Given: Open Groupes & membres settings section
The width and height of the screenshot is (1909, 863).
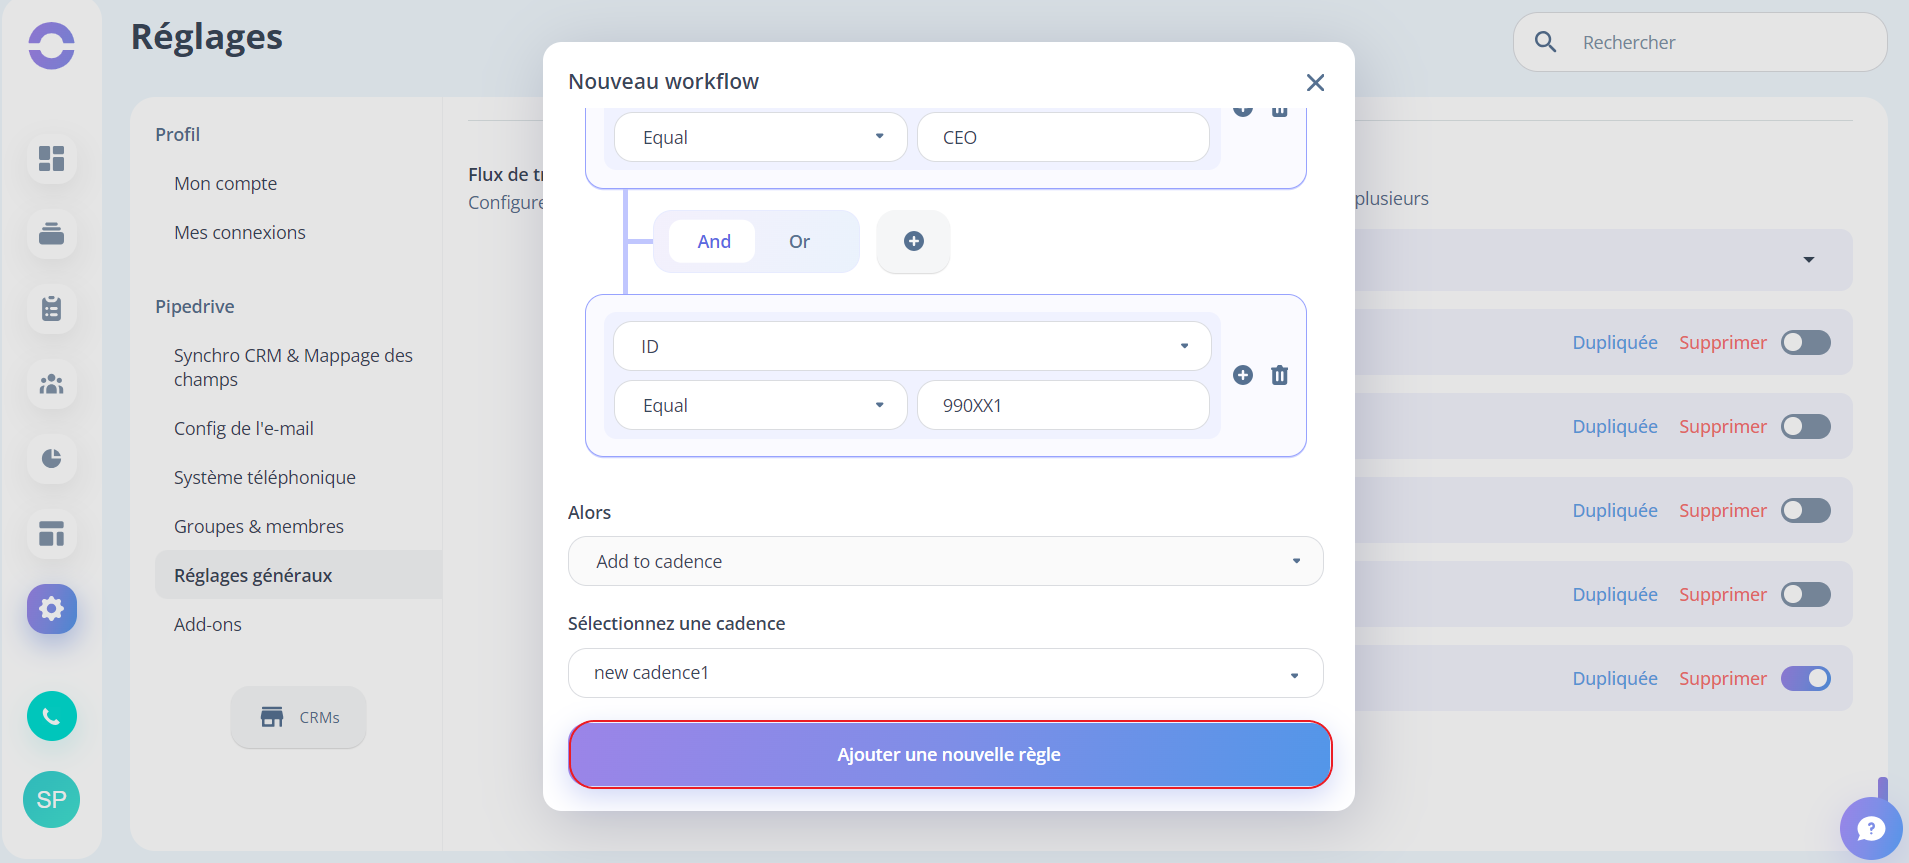Looking at the screenshot, I should coord(259,526).
